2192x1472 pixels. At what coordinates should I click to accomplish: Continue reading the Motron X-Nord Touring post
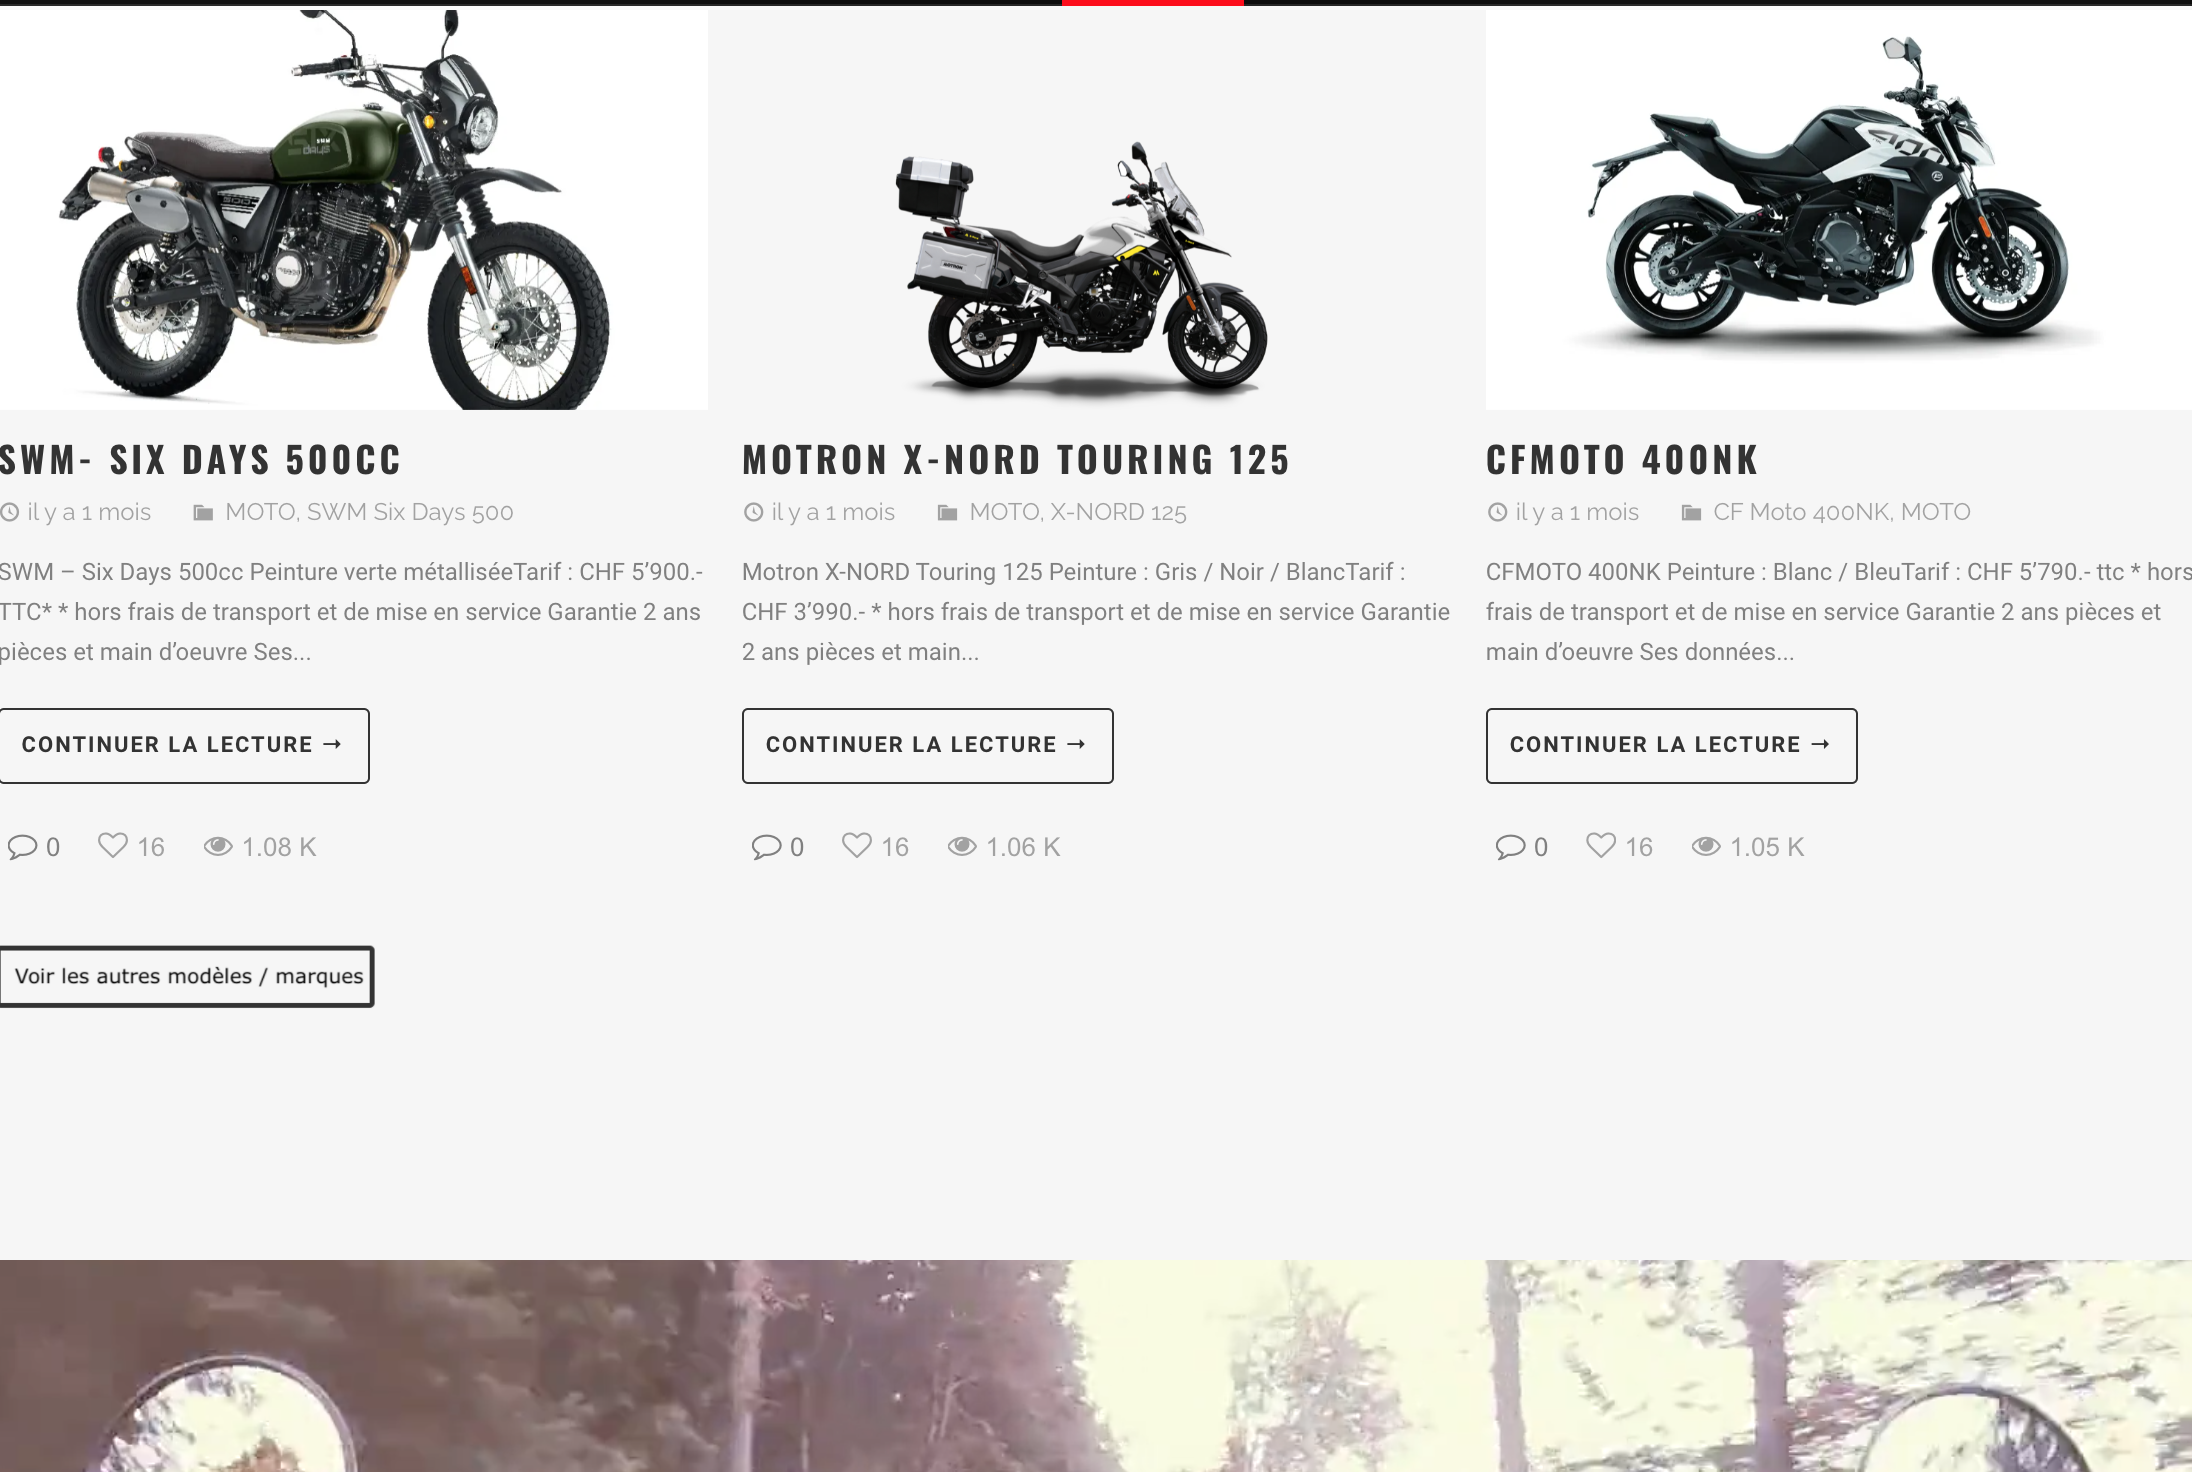(x=928, y=746)
